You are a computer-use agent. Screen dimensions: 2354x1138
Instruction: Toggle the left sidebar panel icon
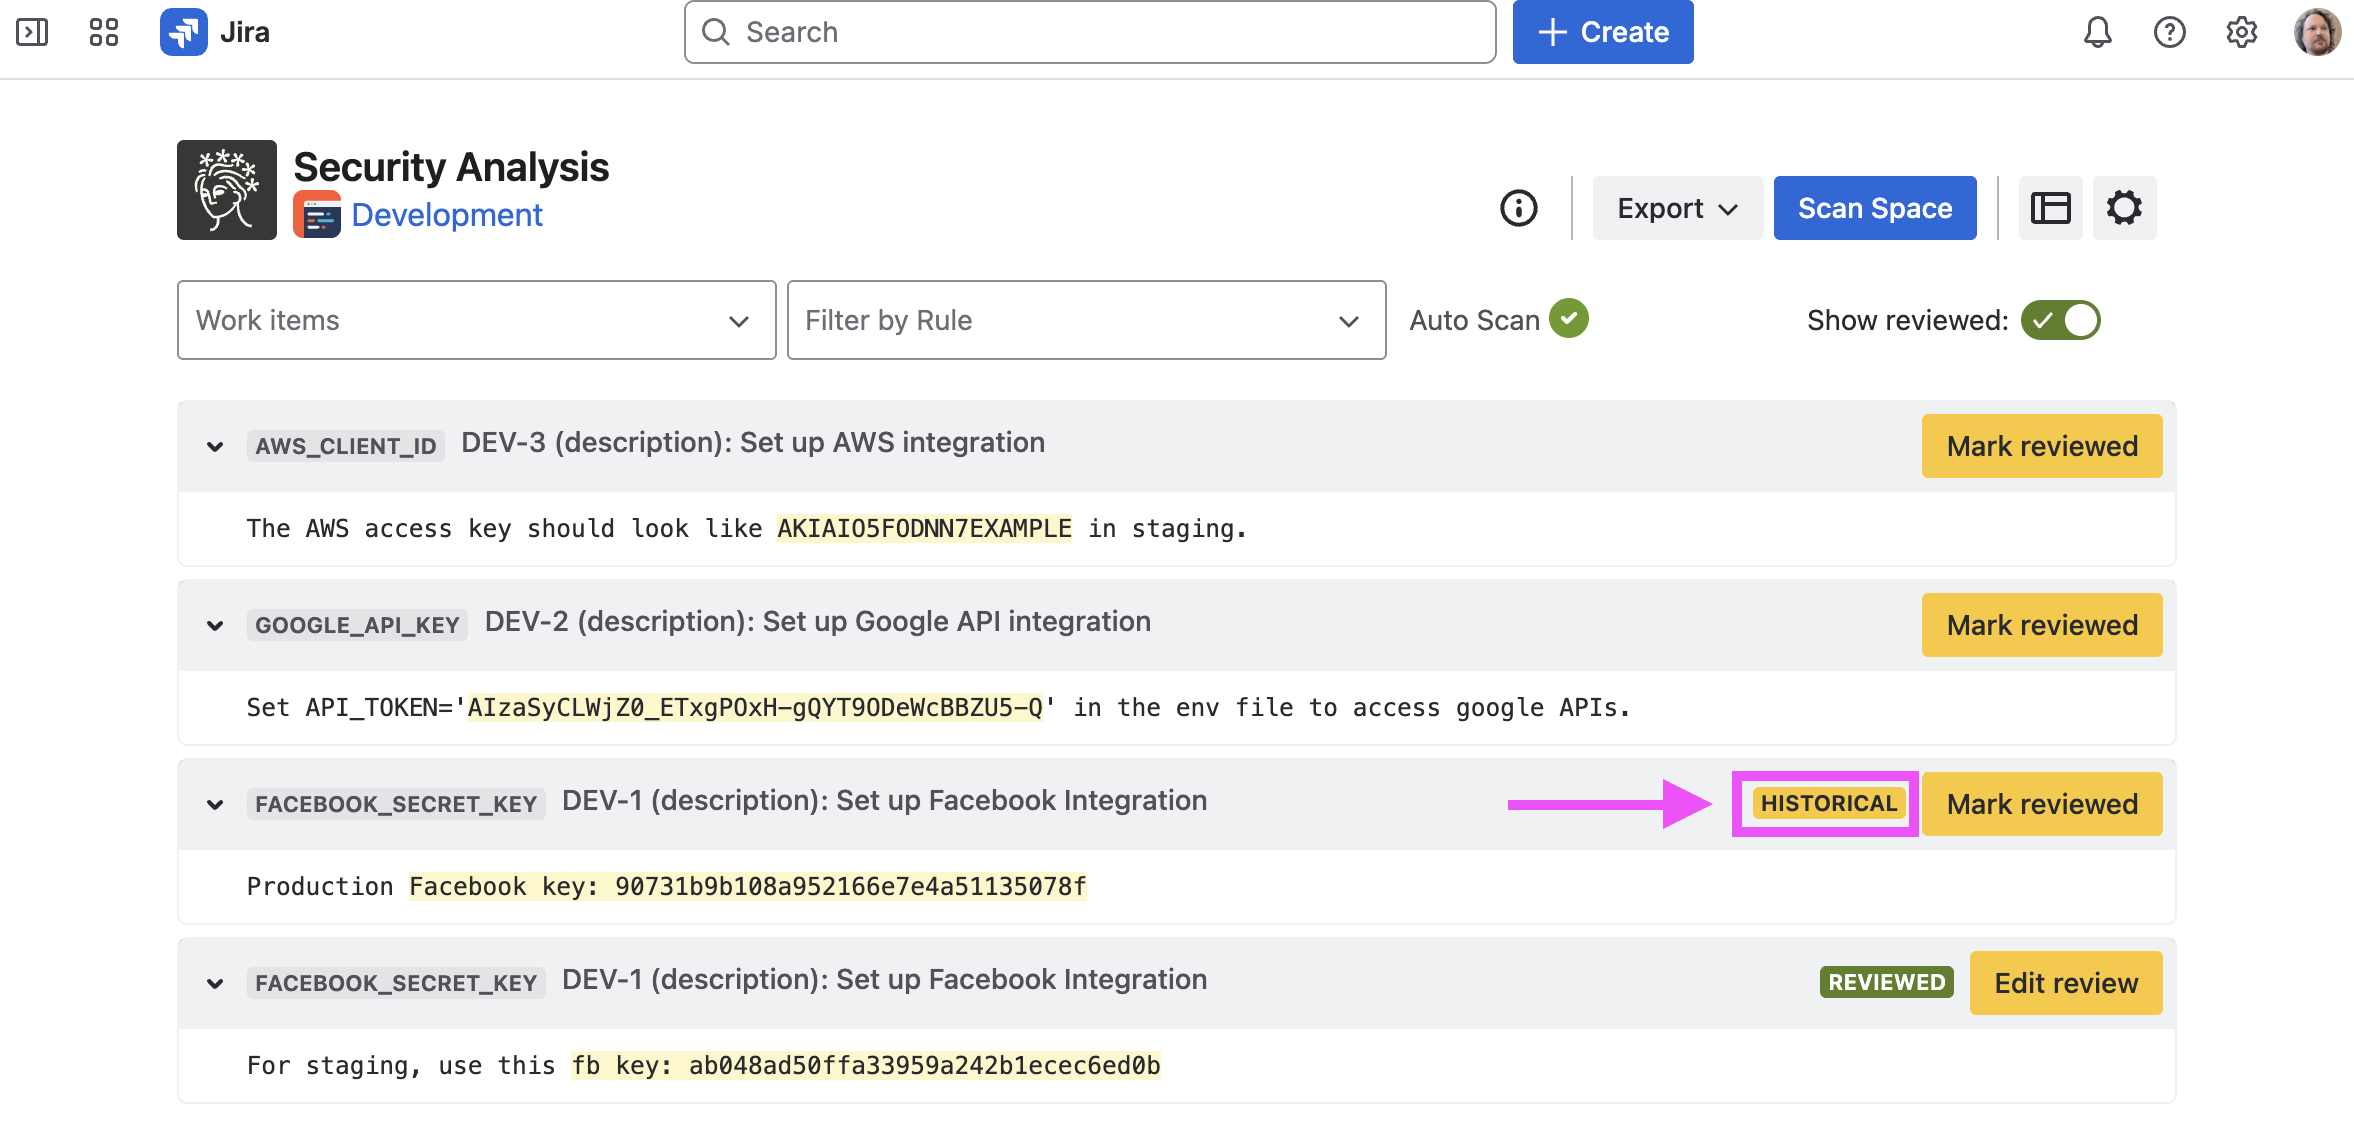point(32,32)
